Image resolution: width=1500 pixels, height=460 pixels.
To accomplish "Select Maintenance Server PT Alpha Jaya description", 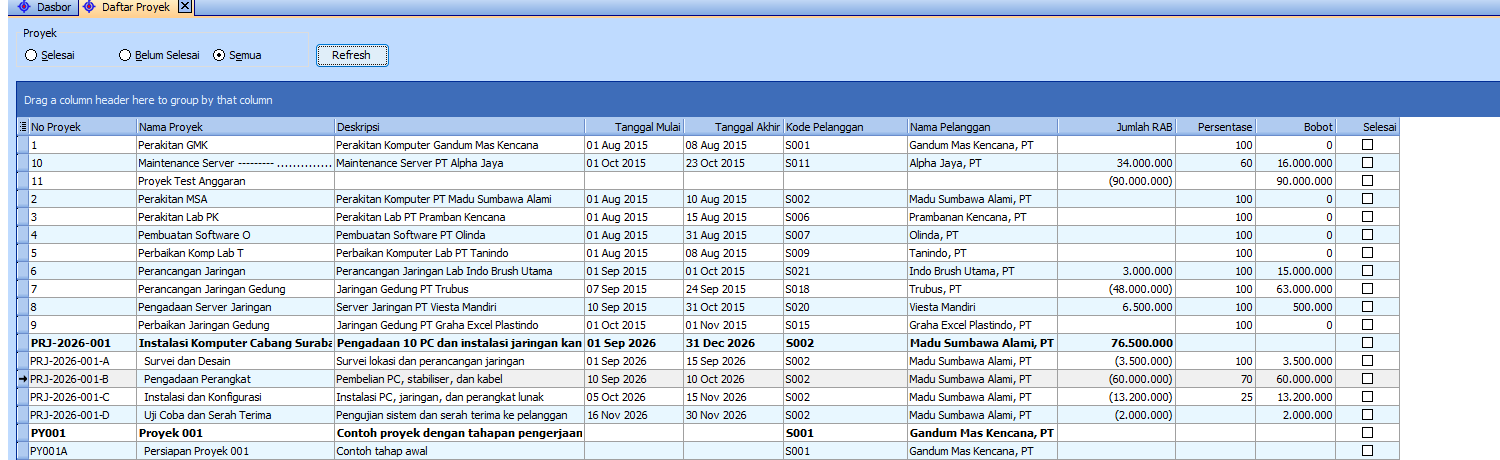I will click(459, 163).
